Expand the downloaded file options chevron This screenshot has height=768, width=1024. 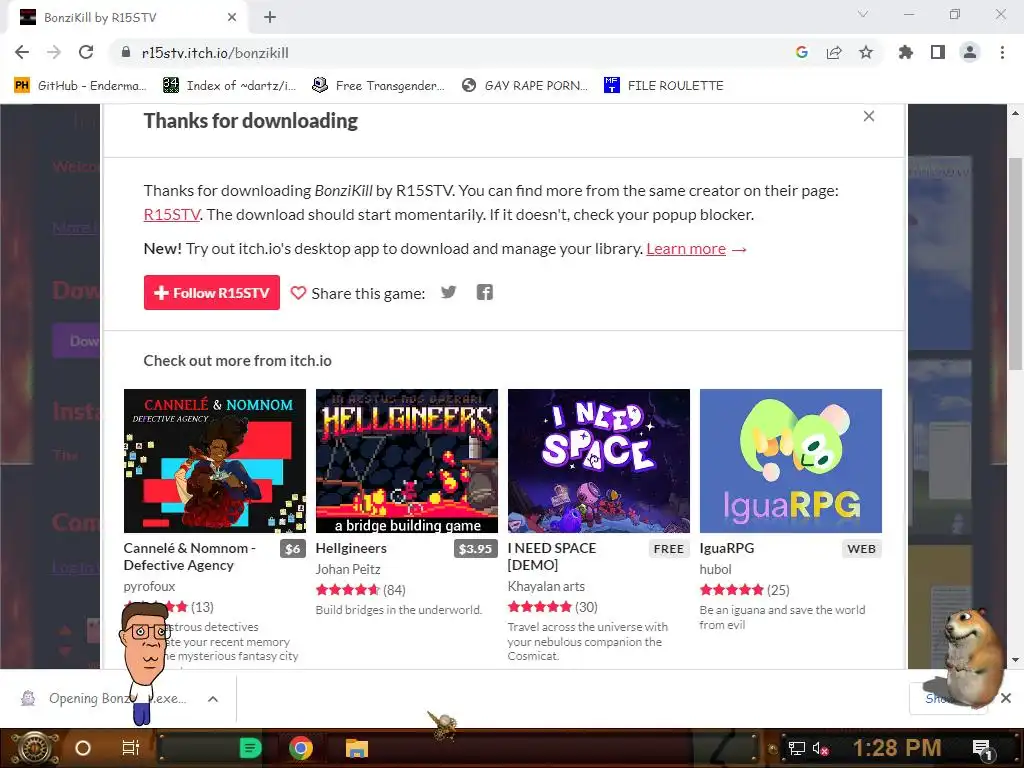213,699
